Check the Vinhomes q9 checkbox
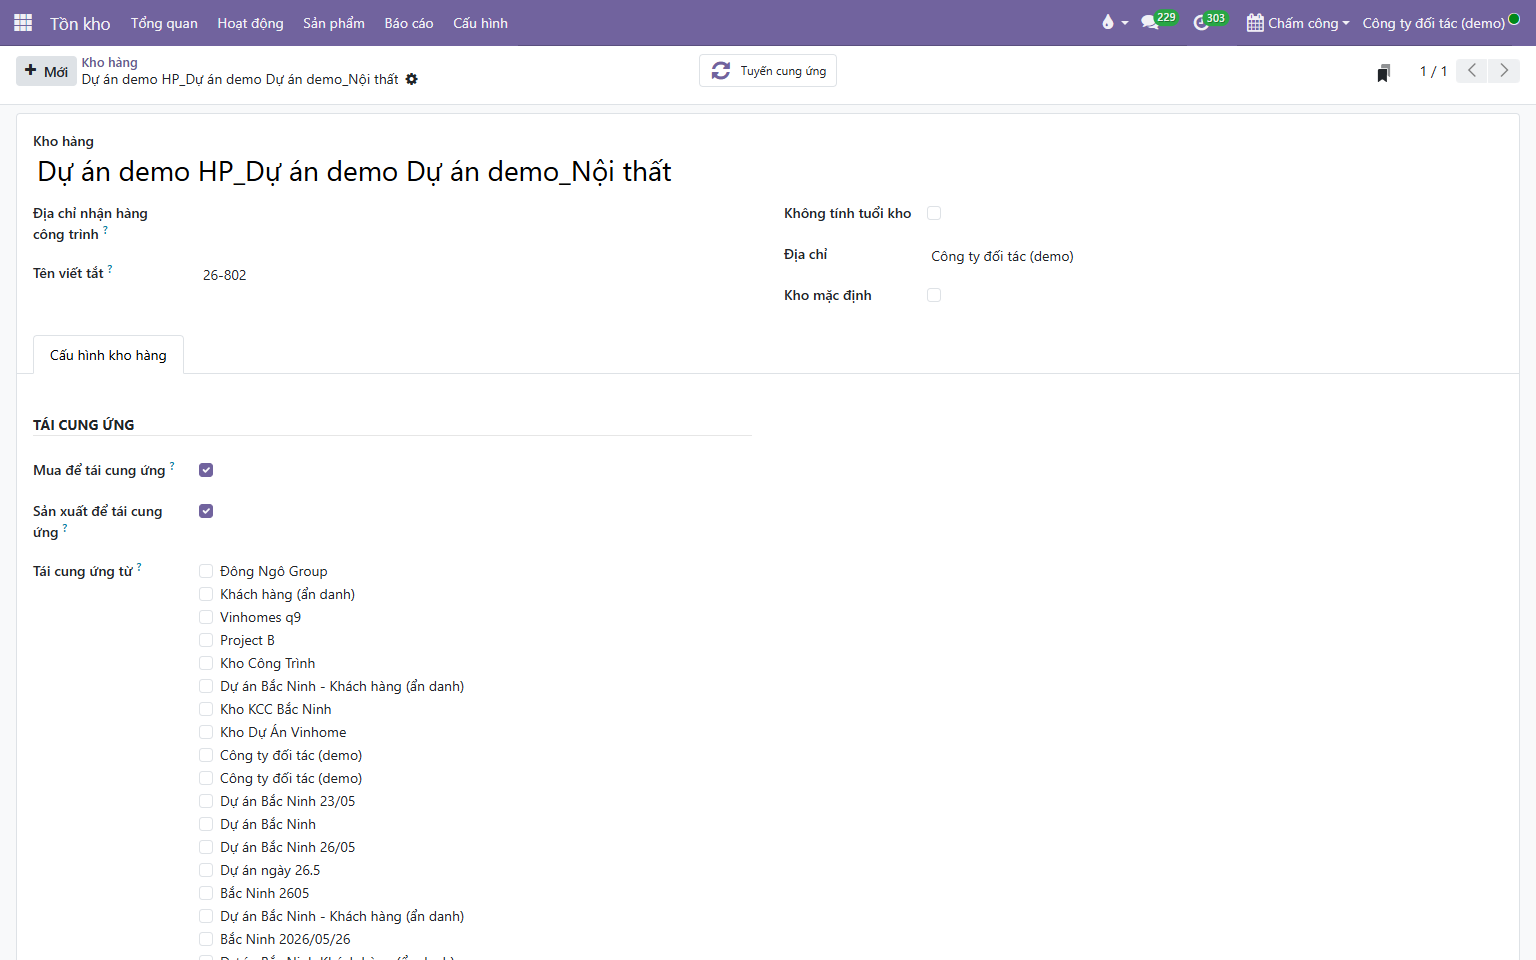Viewport: 1536px width, 960px height. click(x=206, y=617)
